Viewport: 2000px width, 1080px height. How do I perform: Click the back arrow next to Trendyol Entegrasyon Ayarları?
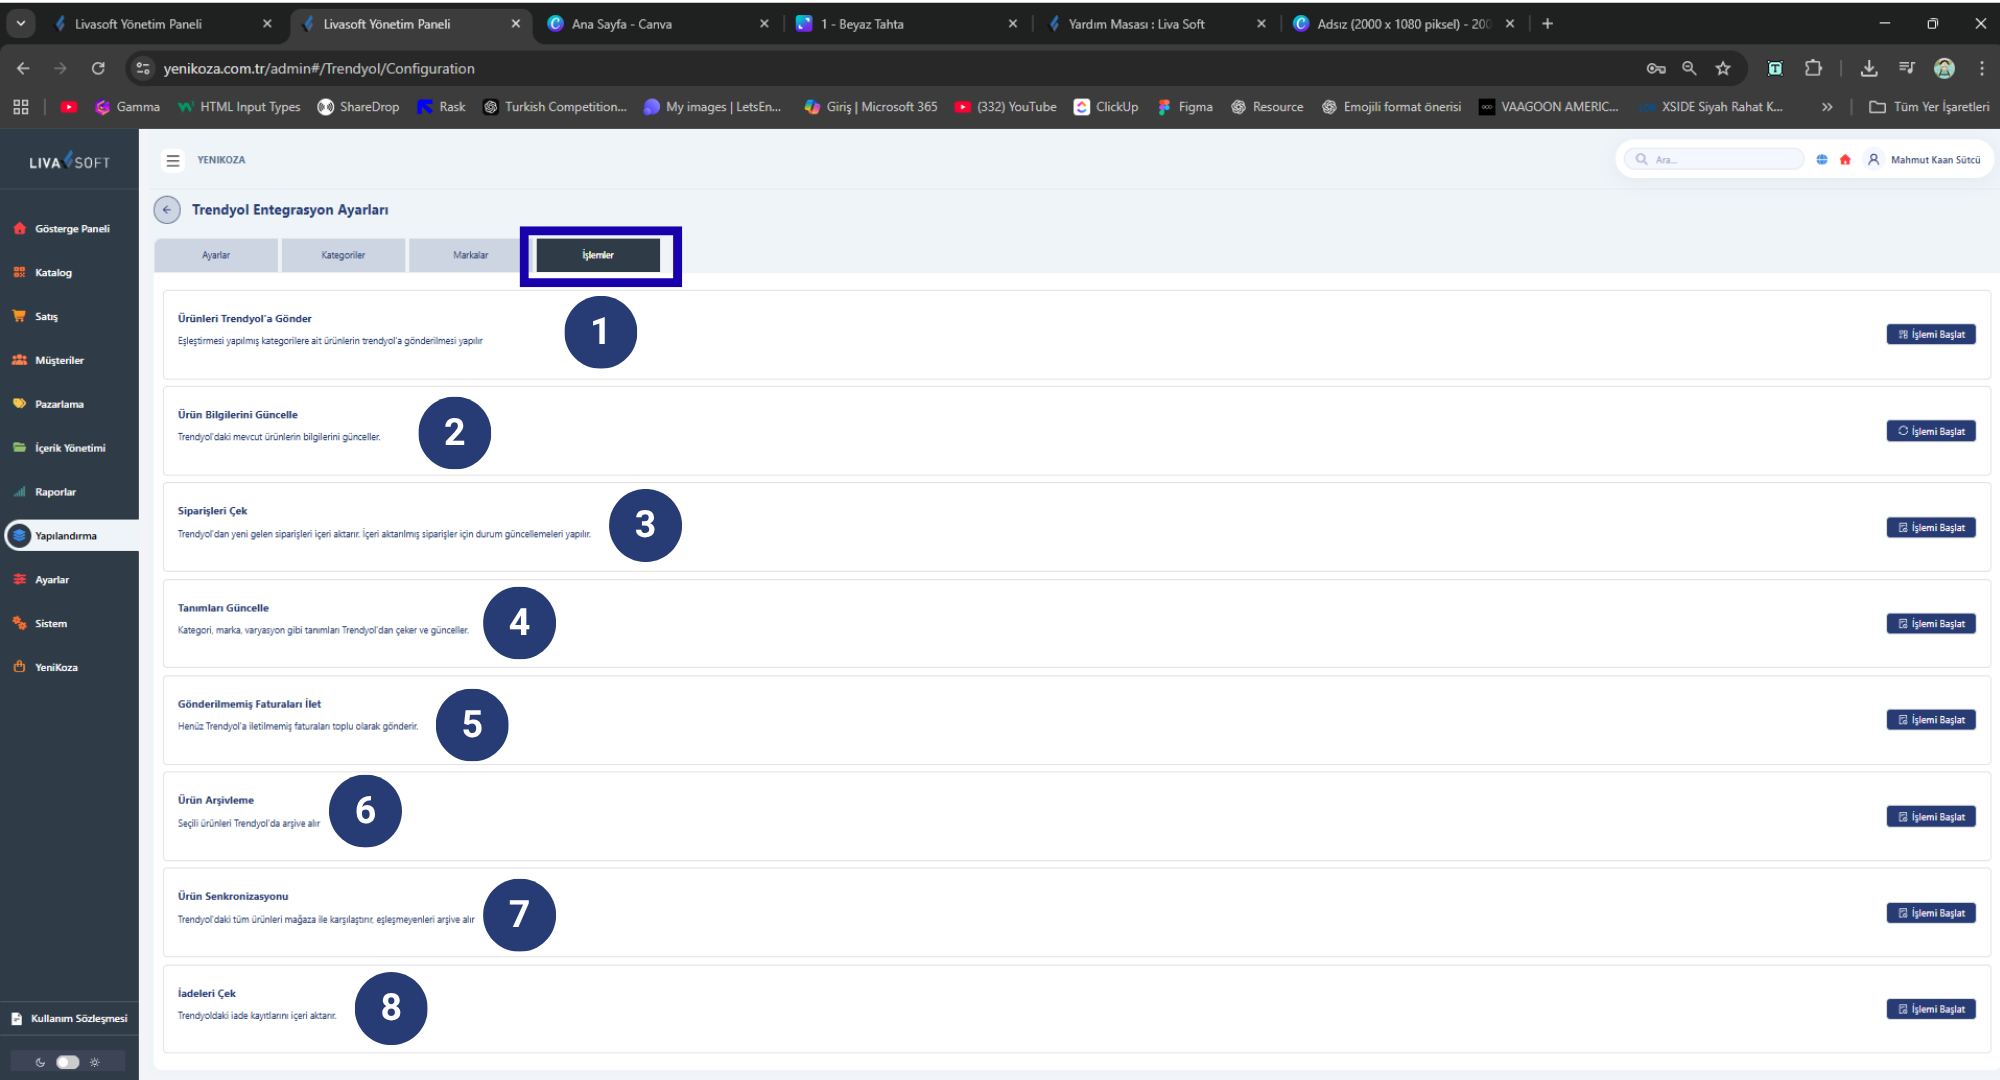point(167,210)
